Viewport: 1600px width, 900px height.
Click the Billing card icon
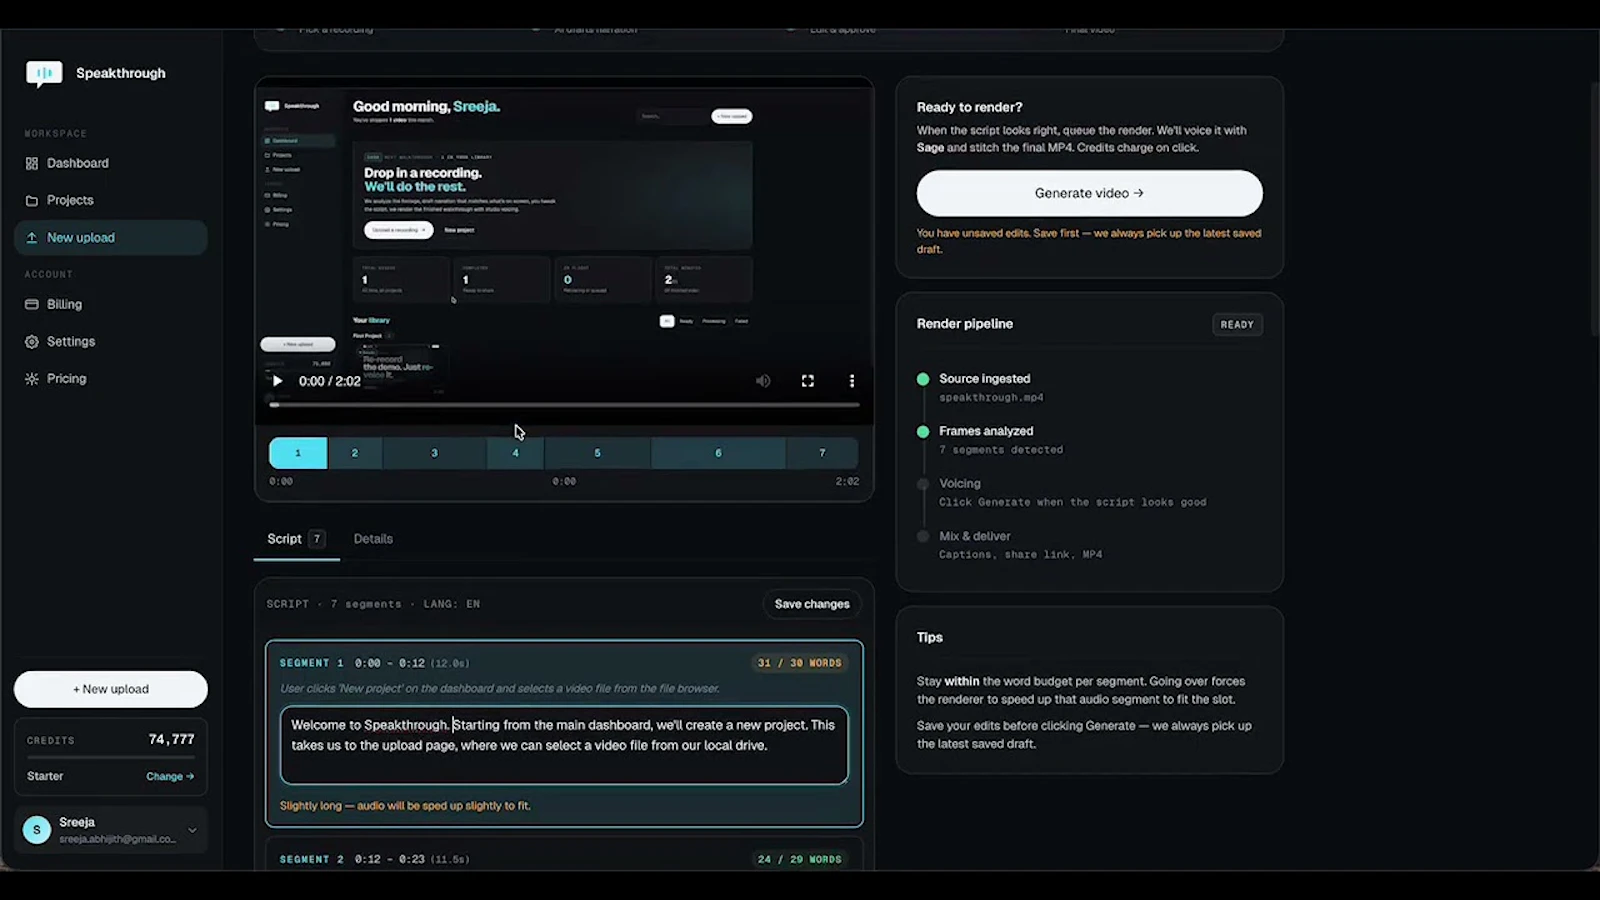coord(32,304)
